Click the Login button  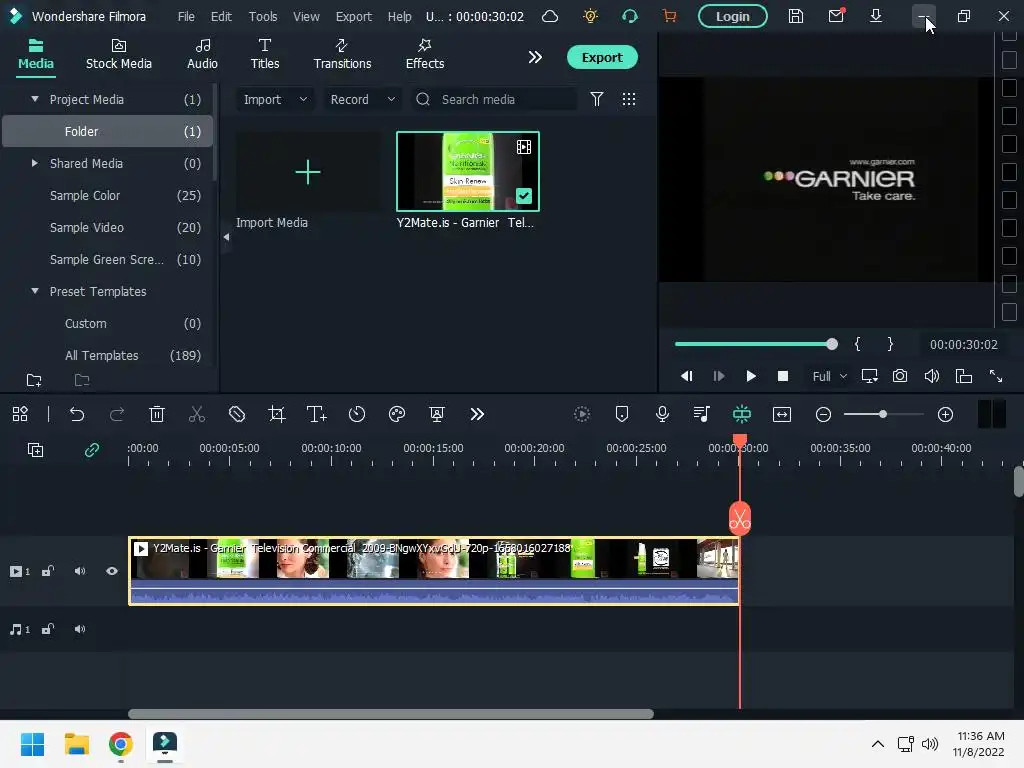pyautogui.click(x=733, y=16)
